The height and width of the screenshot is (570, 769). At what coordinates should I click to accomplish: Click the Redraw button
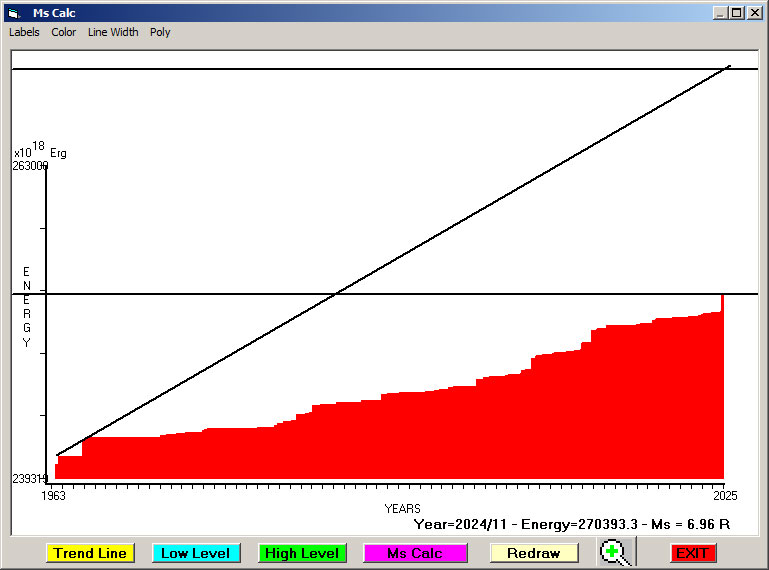[533, 553]
